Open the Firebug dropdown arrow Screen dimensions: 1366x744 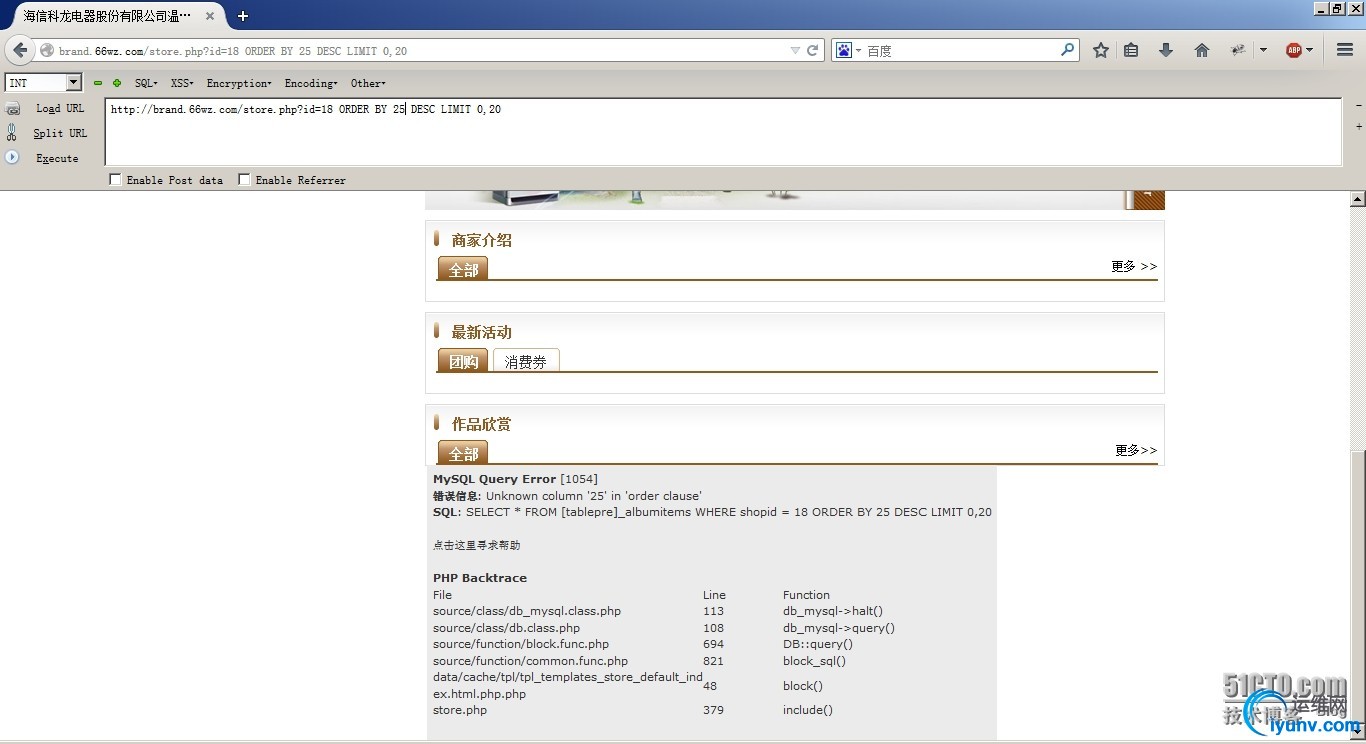(1263, 50)
